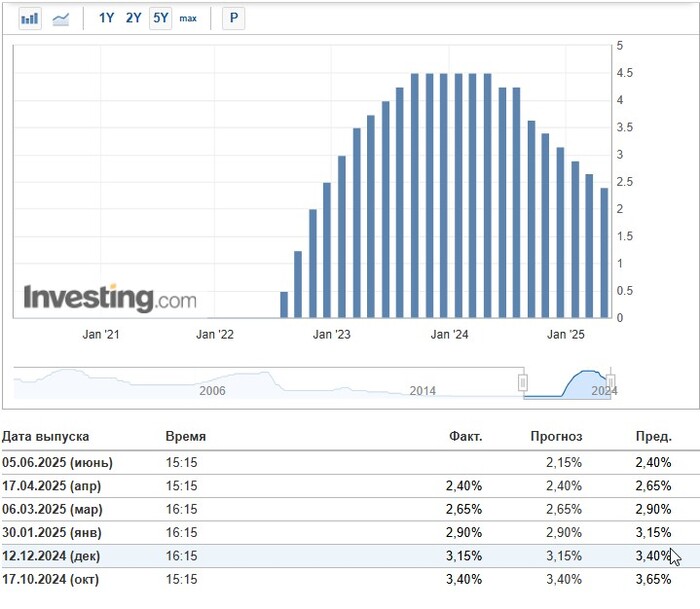Viewport: 700px width, 609px height.
Task: Click the 2,65% actual value for March 2025
Action: (x=464, y=509)
